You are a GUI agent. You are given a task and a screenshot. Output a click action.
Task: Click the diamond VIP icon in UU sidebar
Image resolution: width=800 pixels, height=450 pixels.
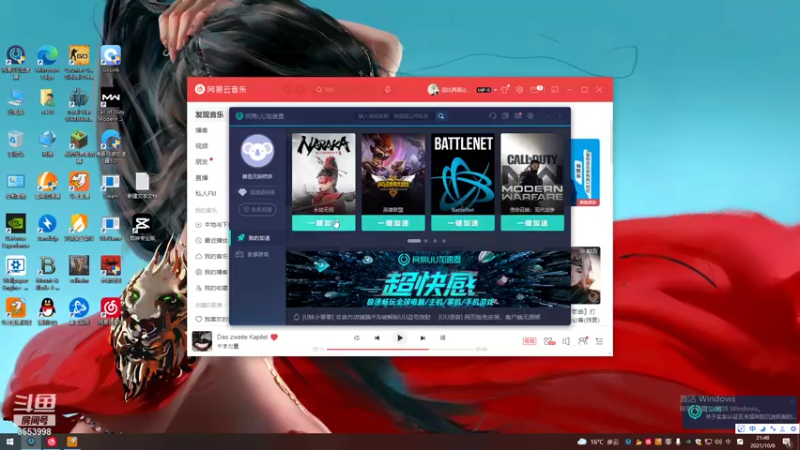pos(242,192)
